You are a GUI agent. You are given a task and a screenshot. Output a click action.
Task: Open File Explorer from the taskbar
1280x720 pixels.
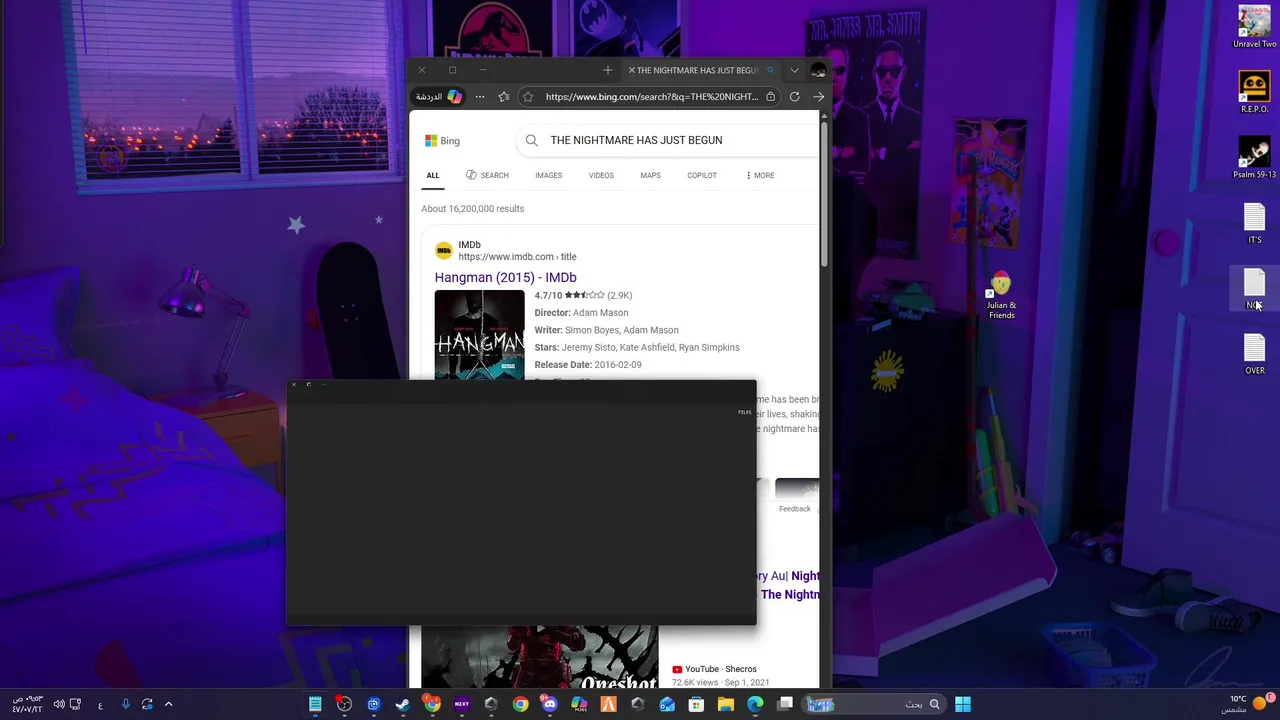(x=726, y=704)
